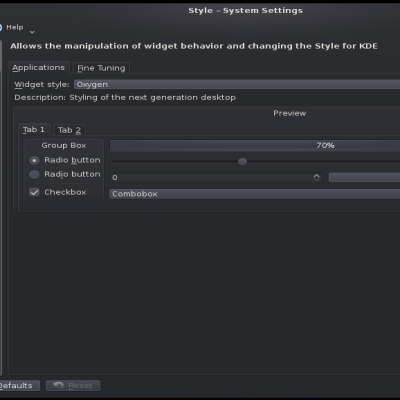Open Tab 2 in the preview

(69, 130)
